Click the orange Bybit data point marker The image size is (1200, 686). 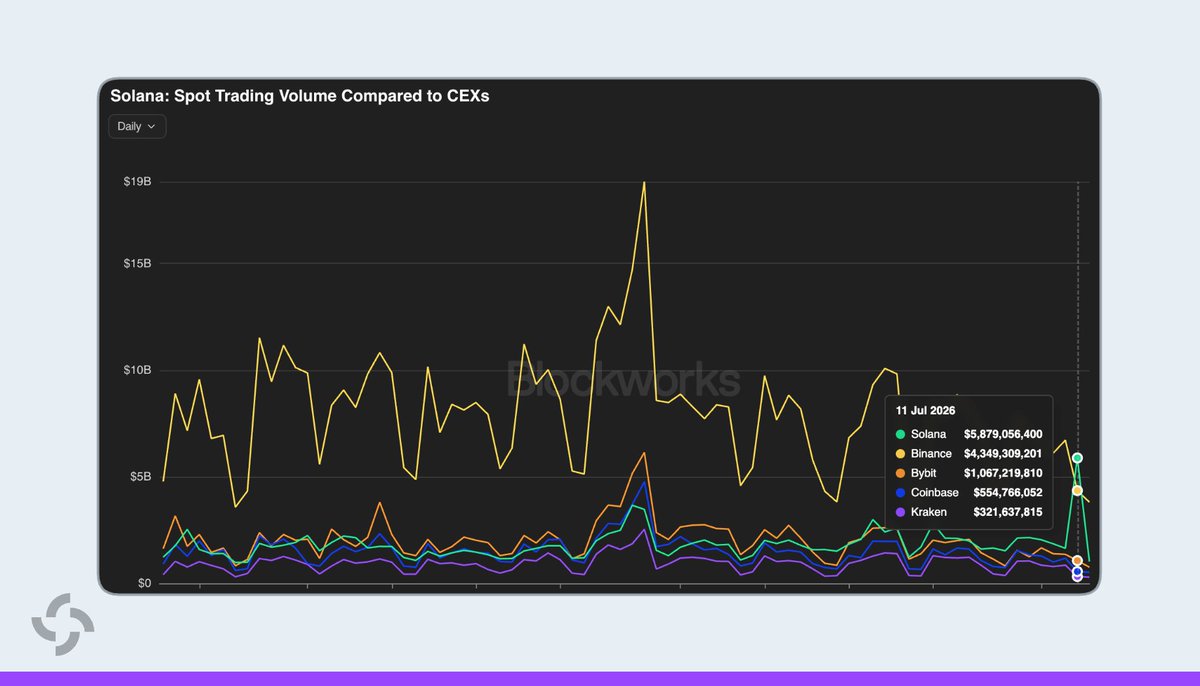click(x=1077, y=561)
